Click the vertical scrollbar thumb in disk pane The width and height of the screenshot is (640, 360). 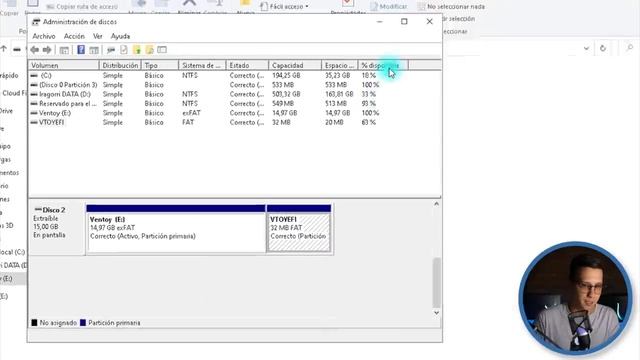[x=436, y=282]
